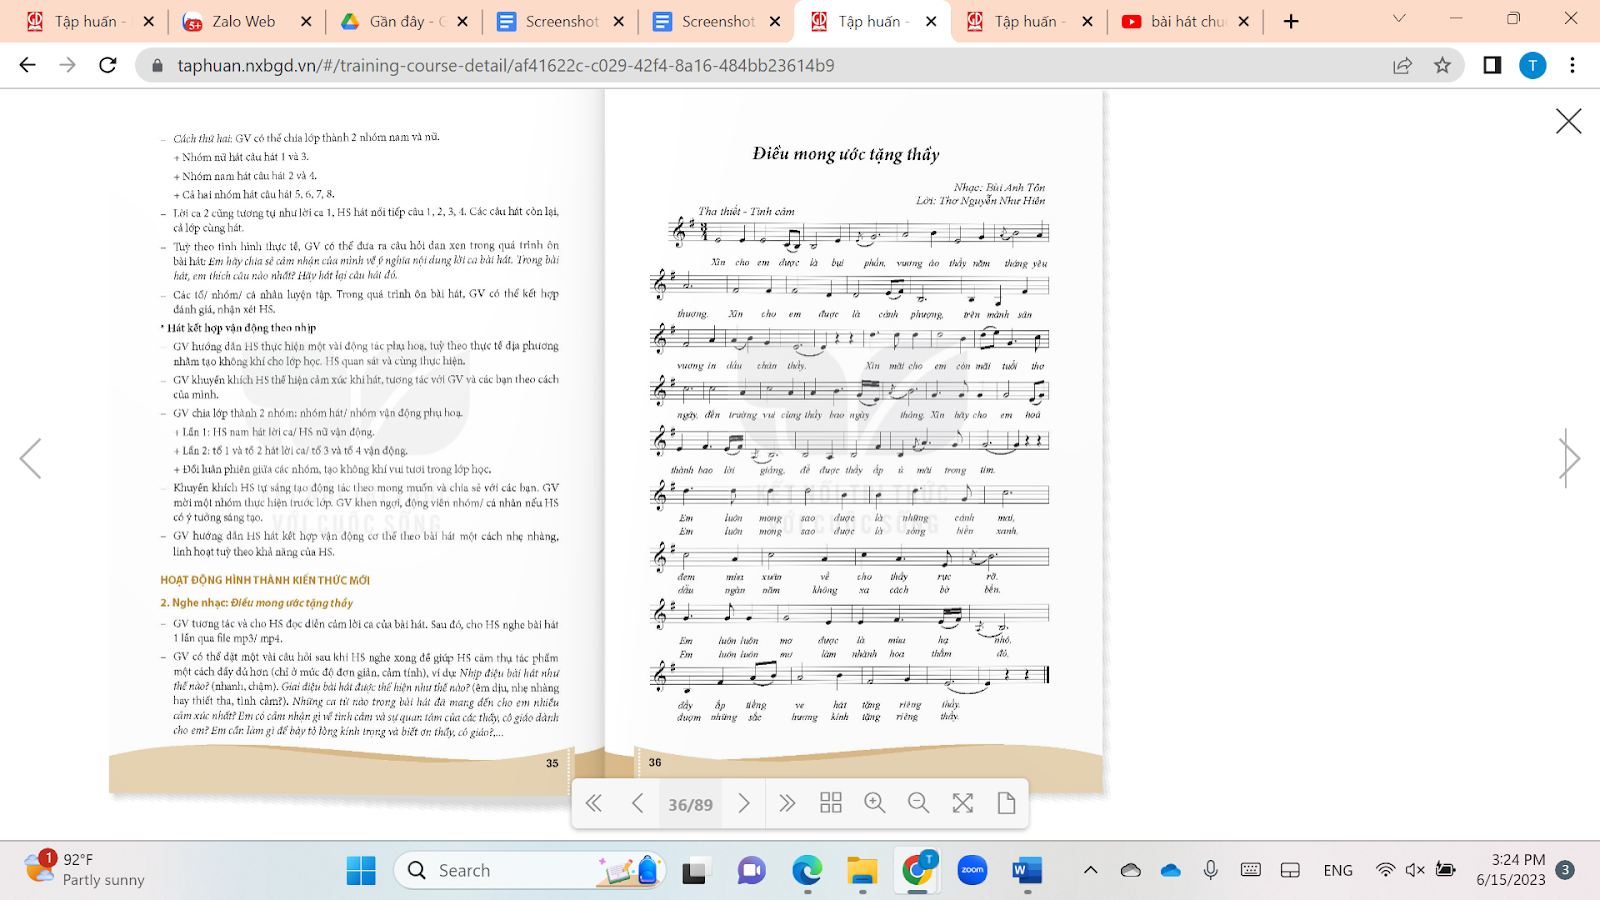
Task: View site information lock icon
Action: point(157,65)
